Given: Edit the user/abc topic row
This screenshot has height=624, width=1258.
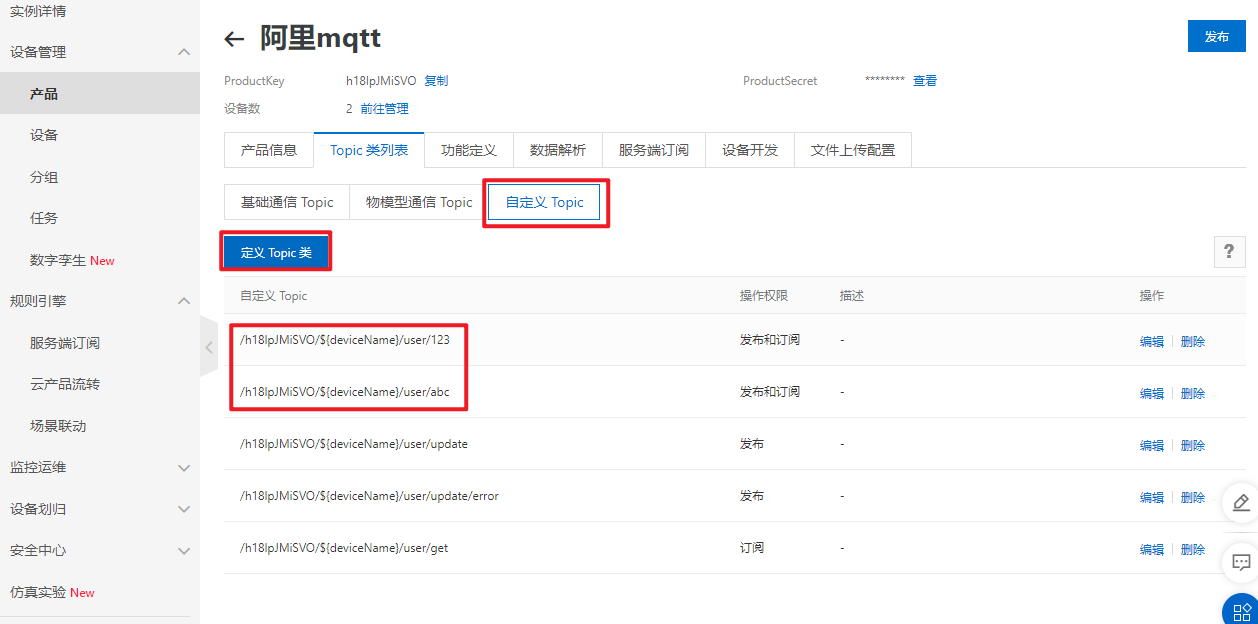Looking at the screenshot, I should (x=1152, y=393).
